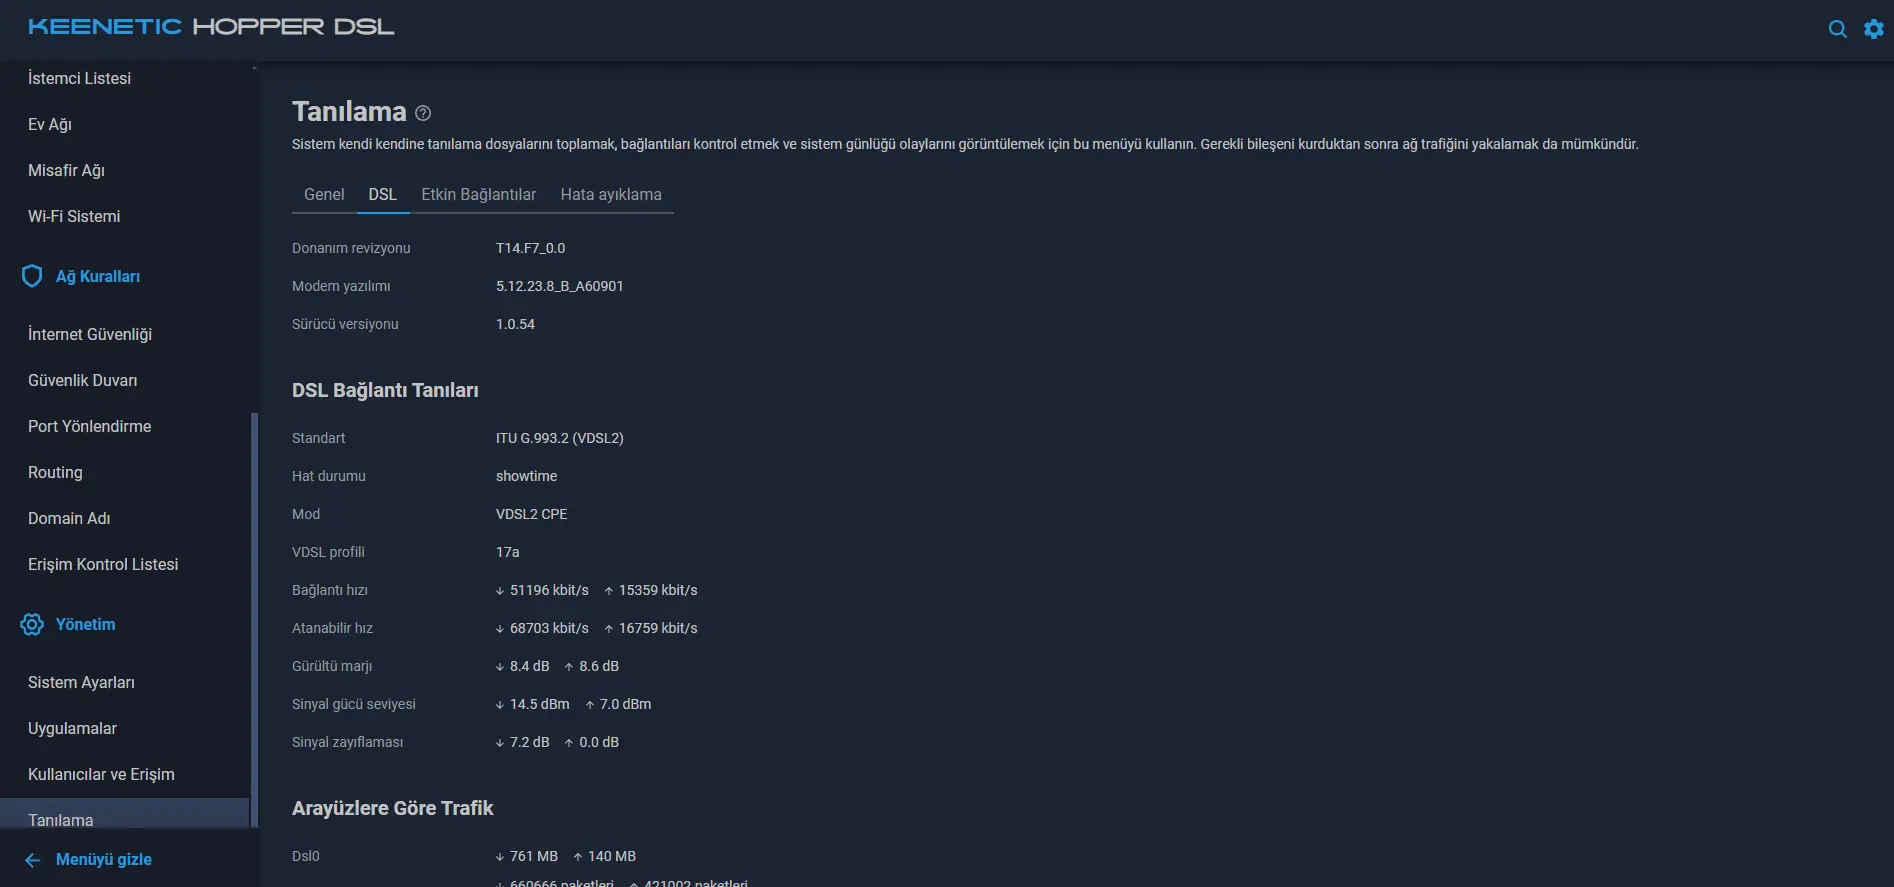Image resolution: width=1894 pixels, height=887 pixels.
Task: Select Routing in the sidebar
Action: point(55,472)
